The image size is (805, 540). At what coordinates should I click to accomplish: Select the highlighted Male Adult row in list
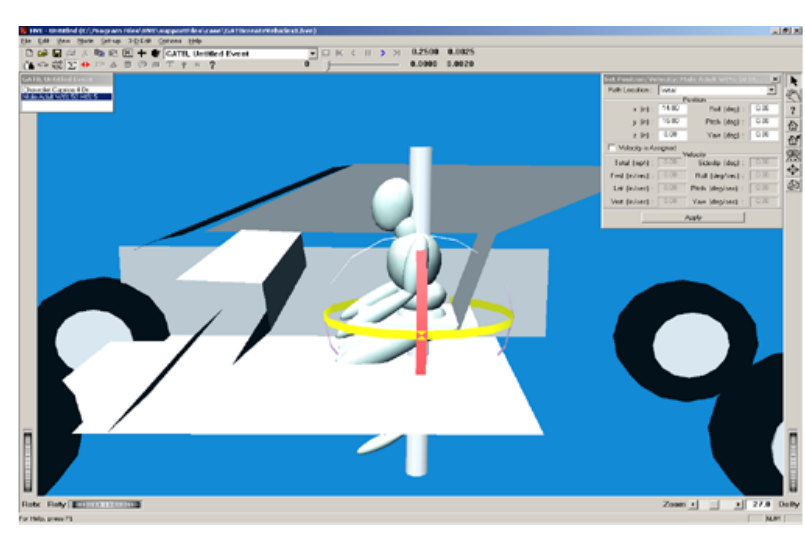coord(66,97)
